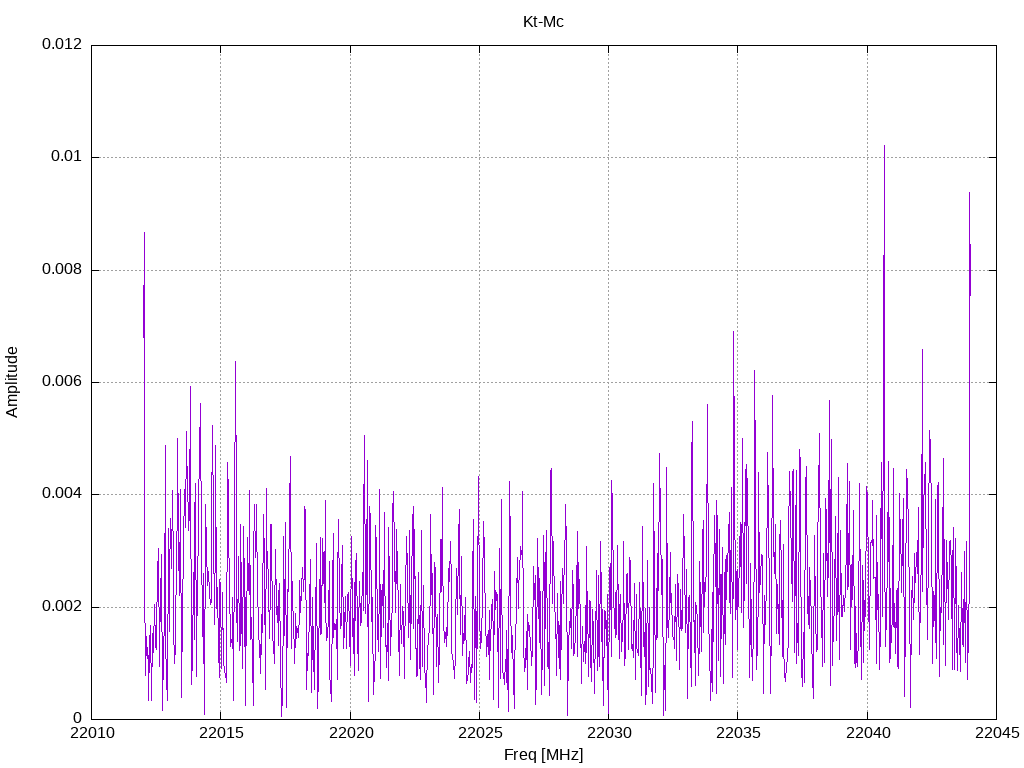Click the 22020 x-axis tick label
This screenshot has width=1024, height=768.
(x=351, y=733)
